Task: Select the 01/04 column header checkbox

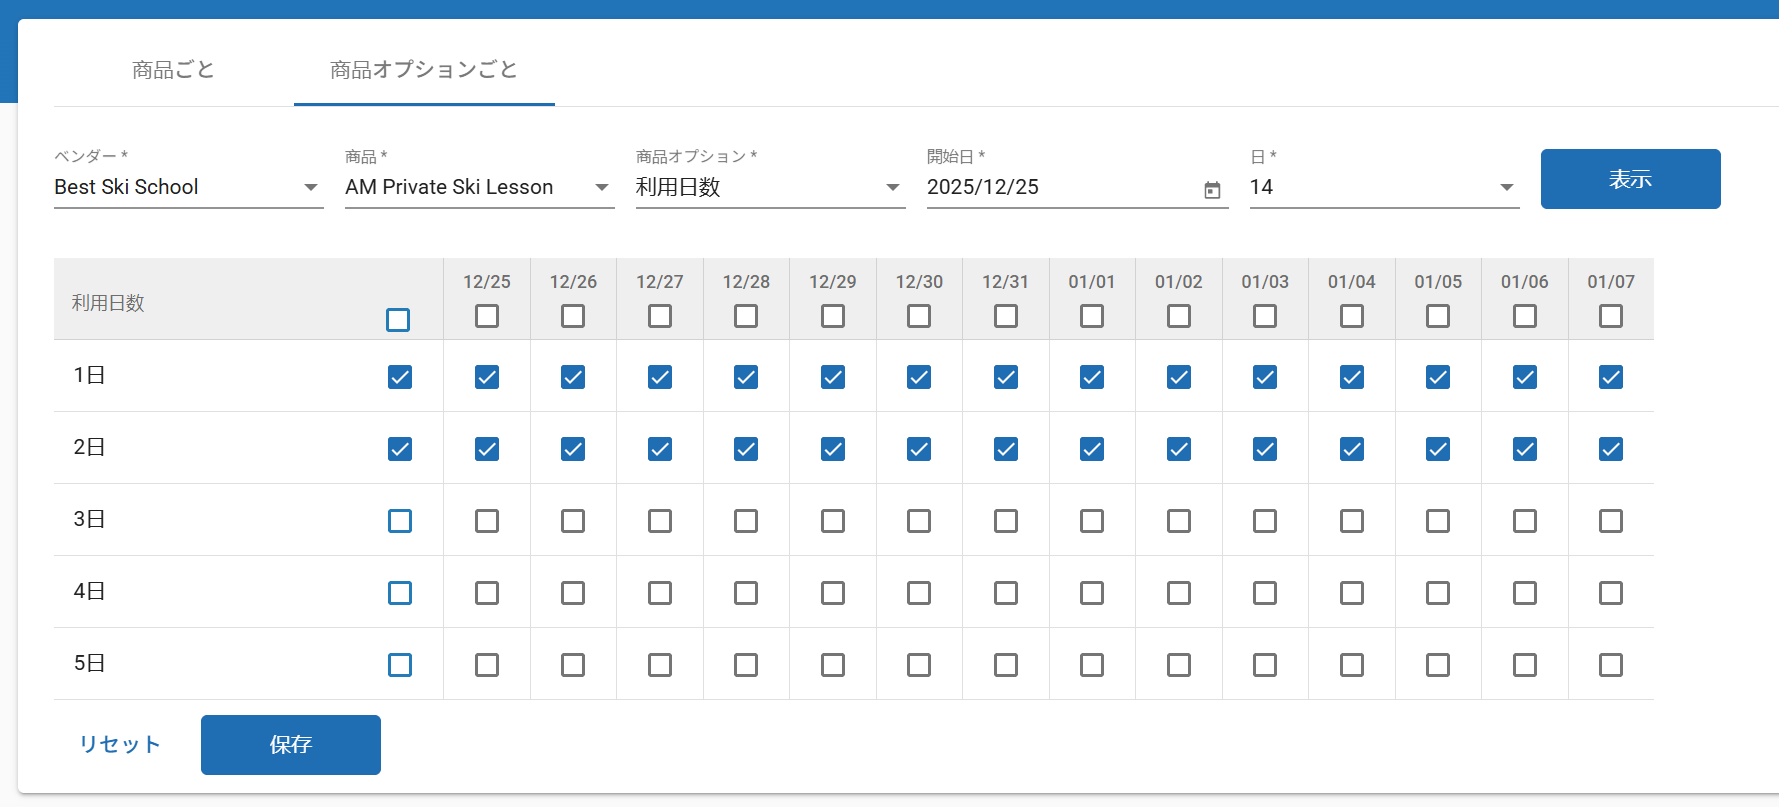Action: [x=1352, y=316]
